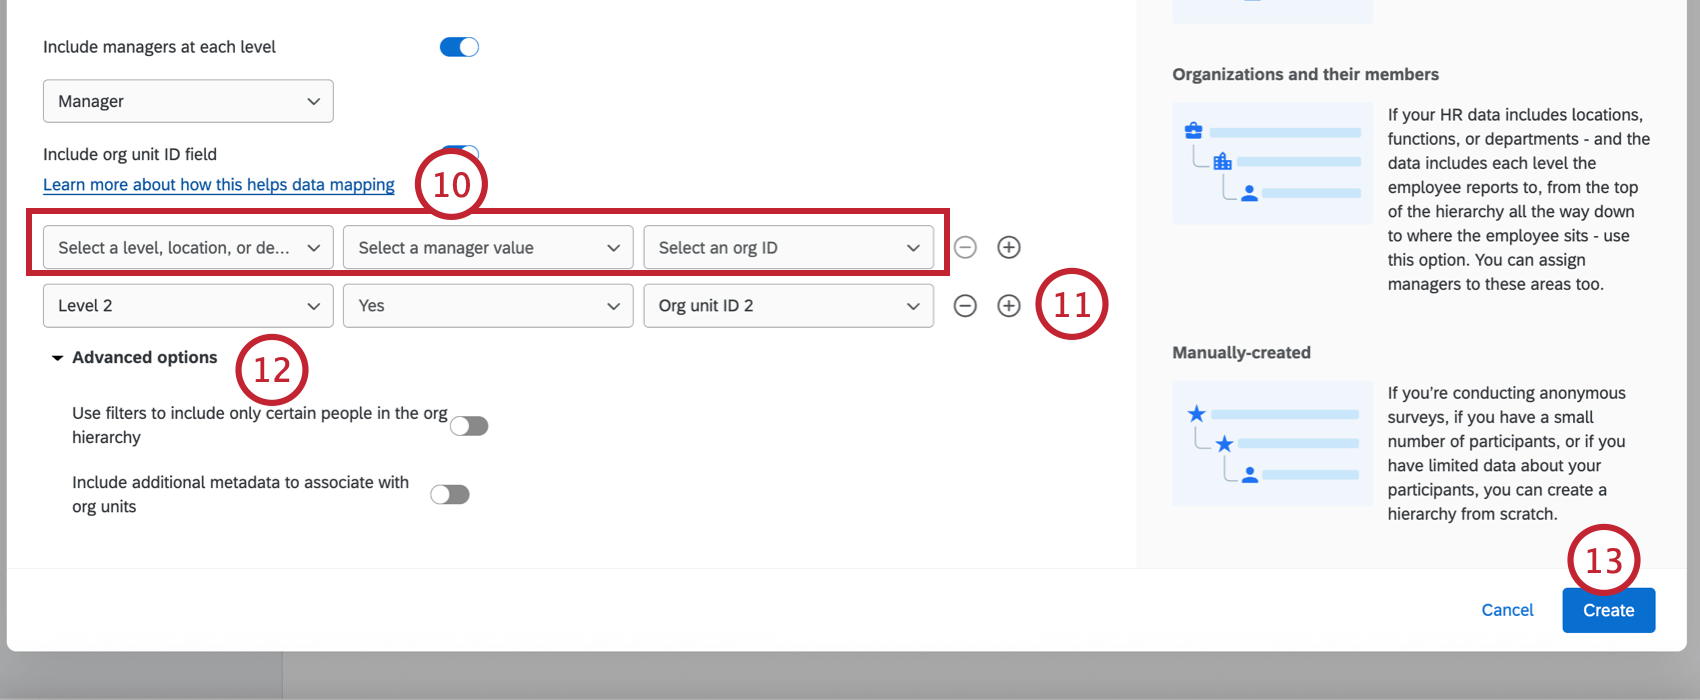Click the Include org unit ID field label

130,154
